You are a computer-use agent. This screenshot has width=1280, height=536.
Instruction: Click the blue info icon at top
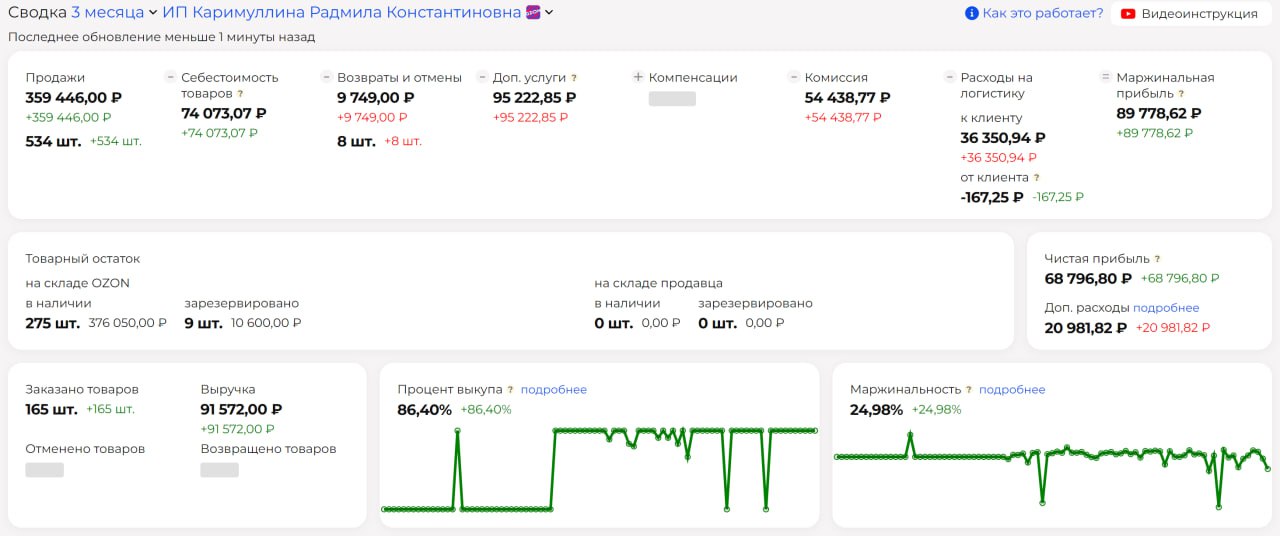pyautogui.click(x=971, y=13)
